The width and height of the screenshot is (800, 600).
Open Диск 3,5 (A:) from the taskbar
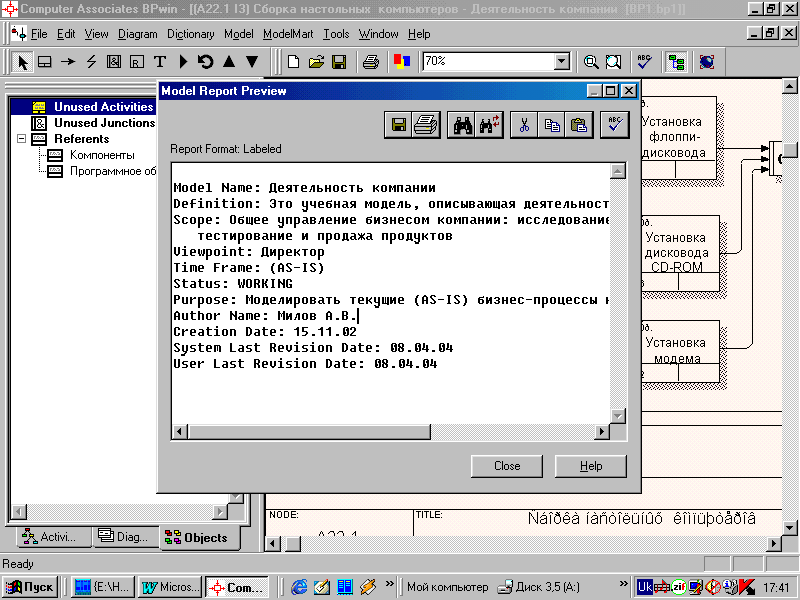pos(539,587)
